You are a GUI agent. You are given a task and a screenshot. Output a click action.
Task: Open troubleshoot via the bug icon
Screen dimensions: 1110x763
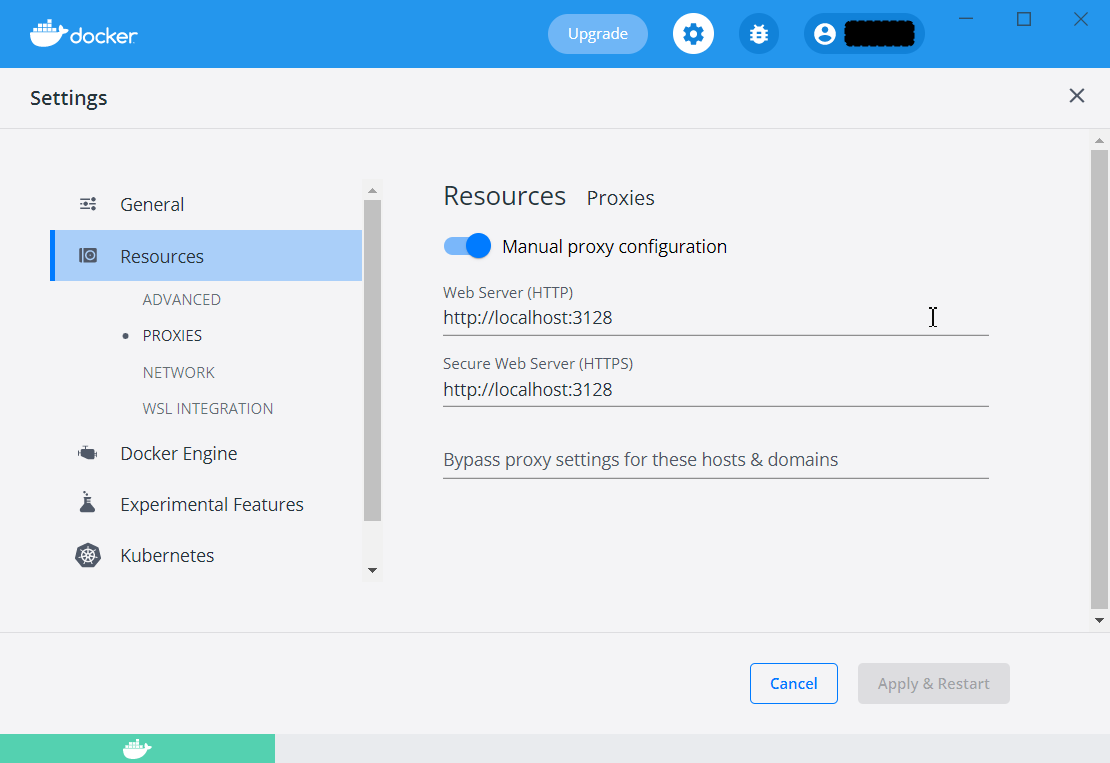click(x=759, y=34)
